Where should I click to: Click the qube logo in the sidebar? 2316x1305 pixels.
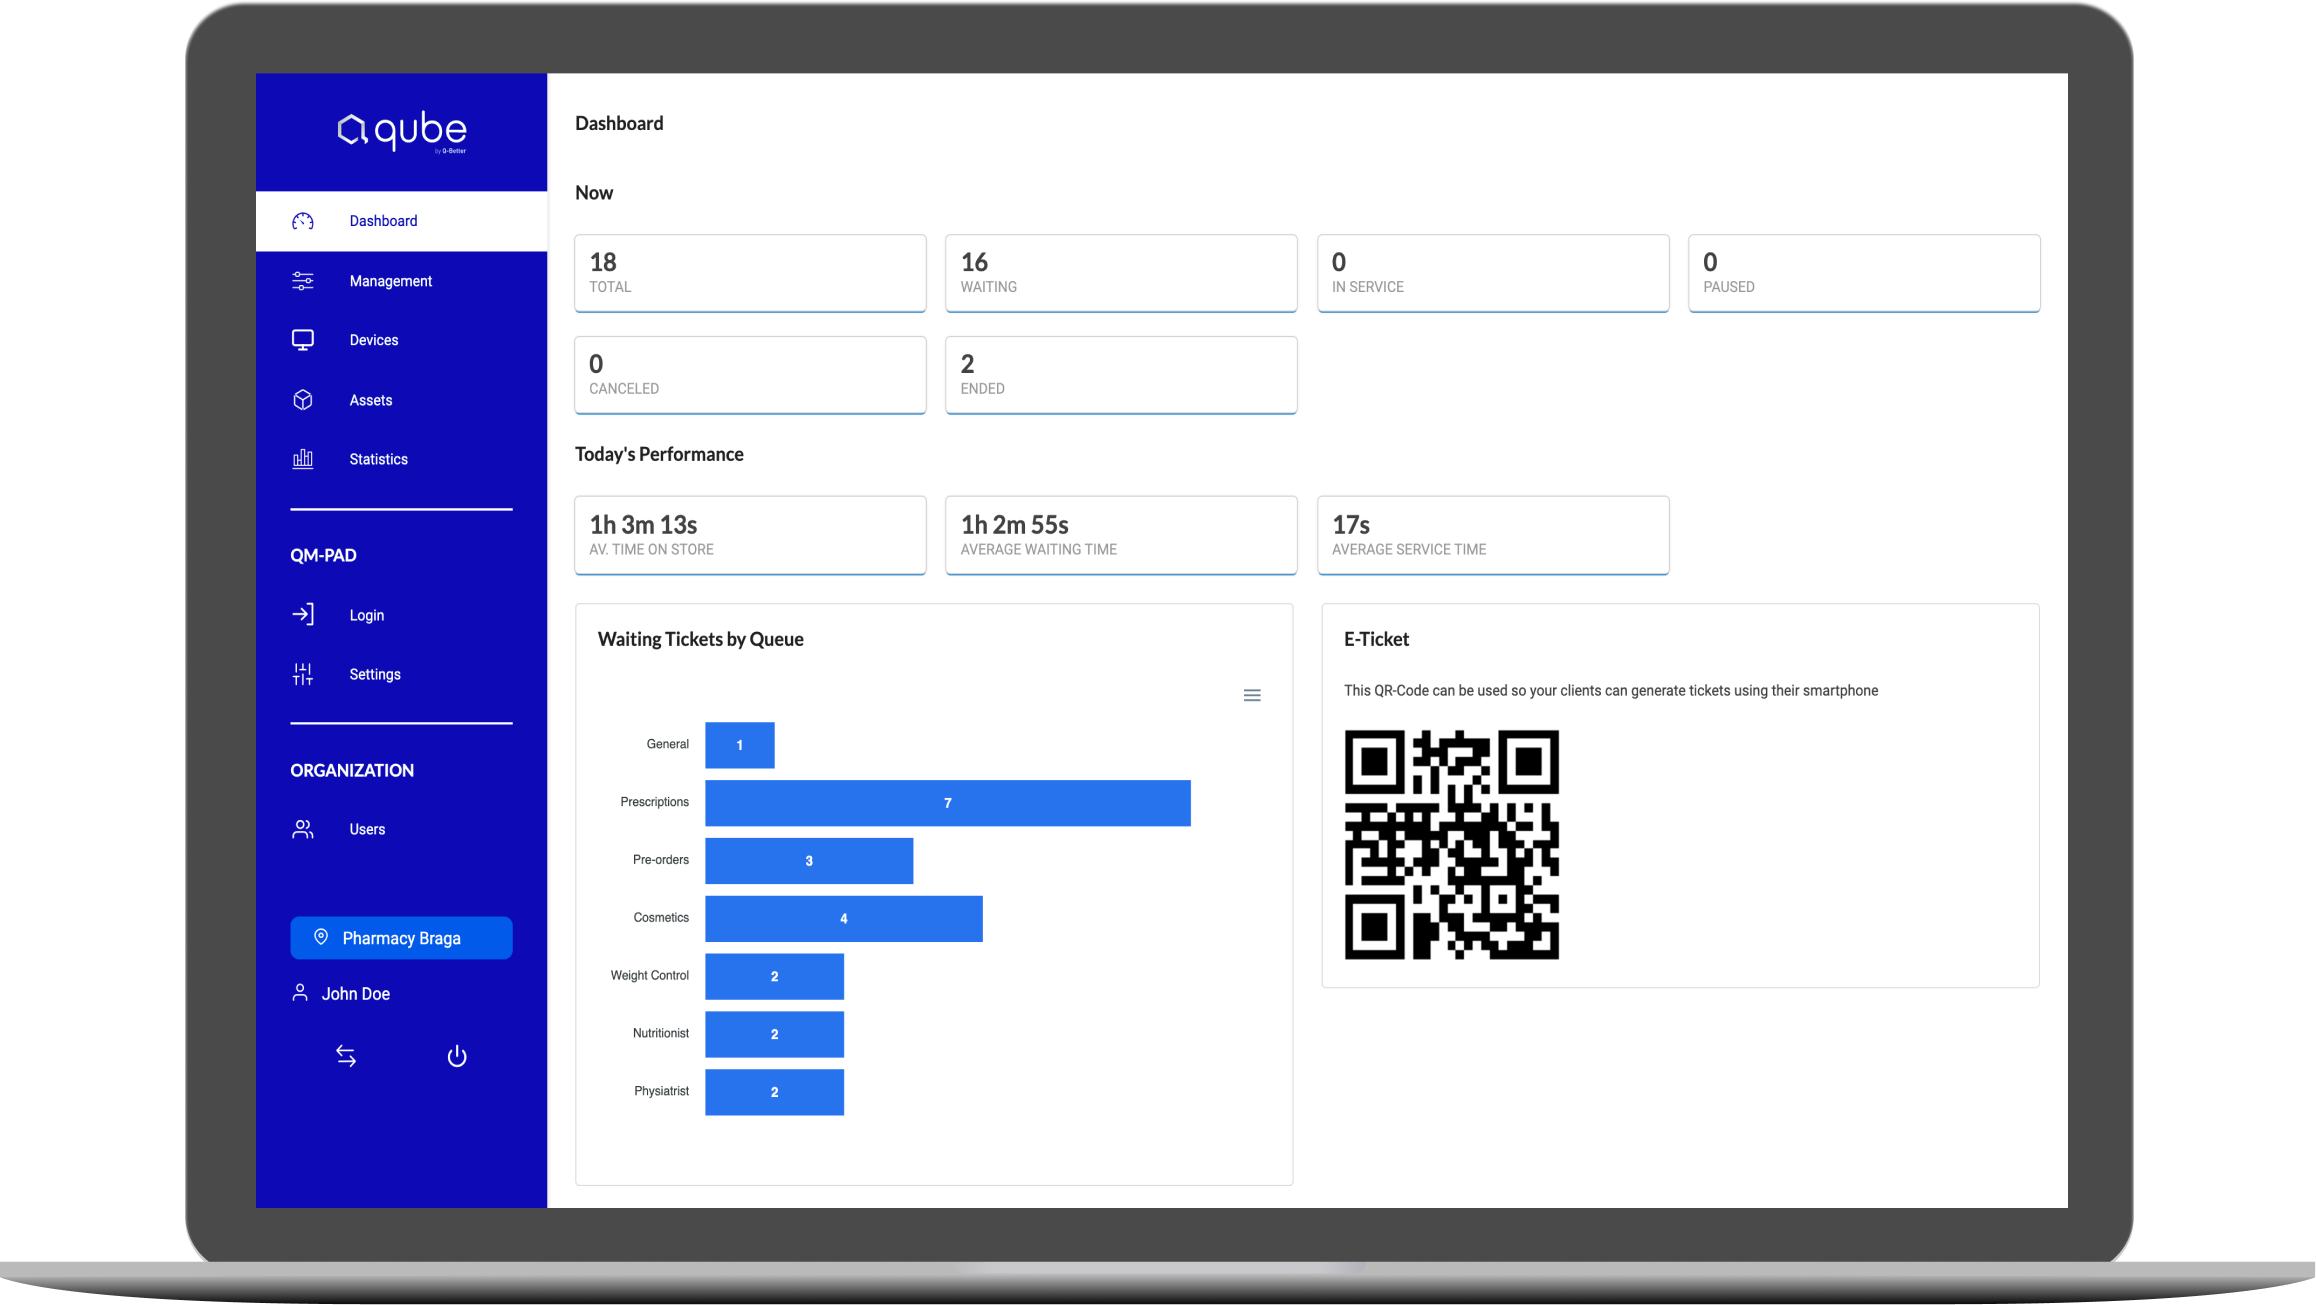[401, 131]
